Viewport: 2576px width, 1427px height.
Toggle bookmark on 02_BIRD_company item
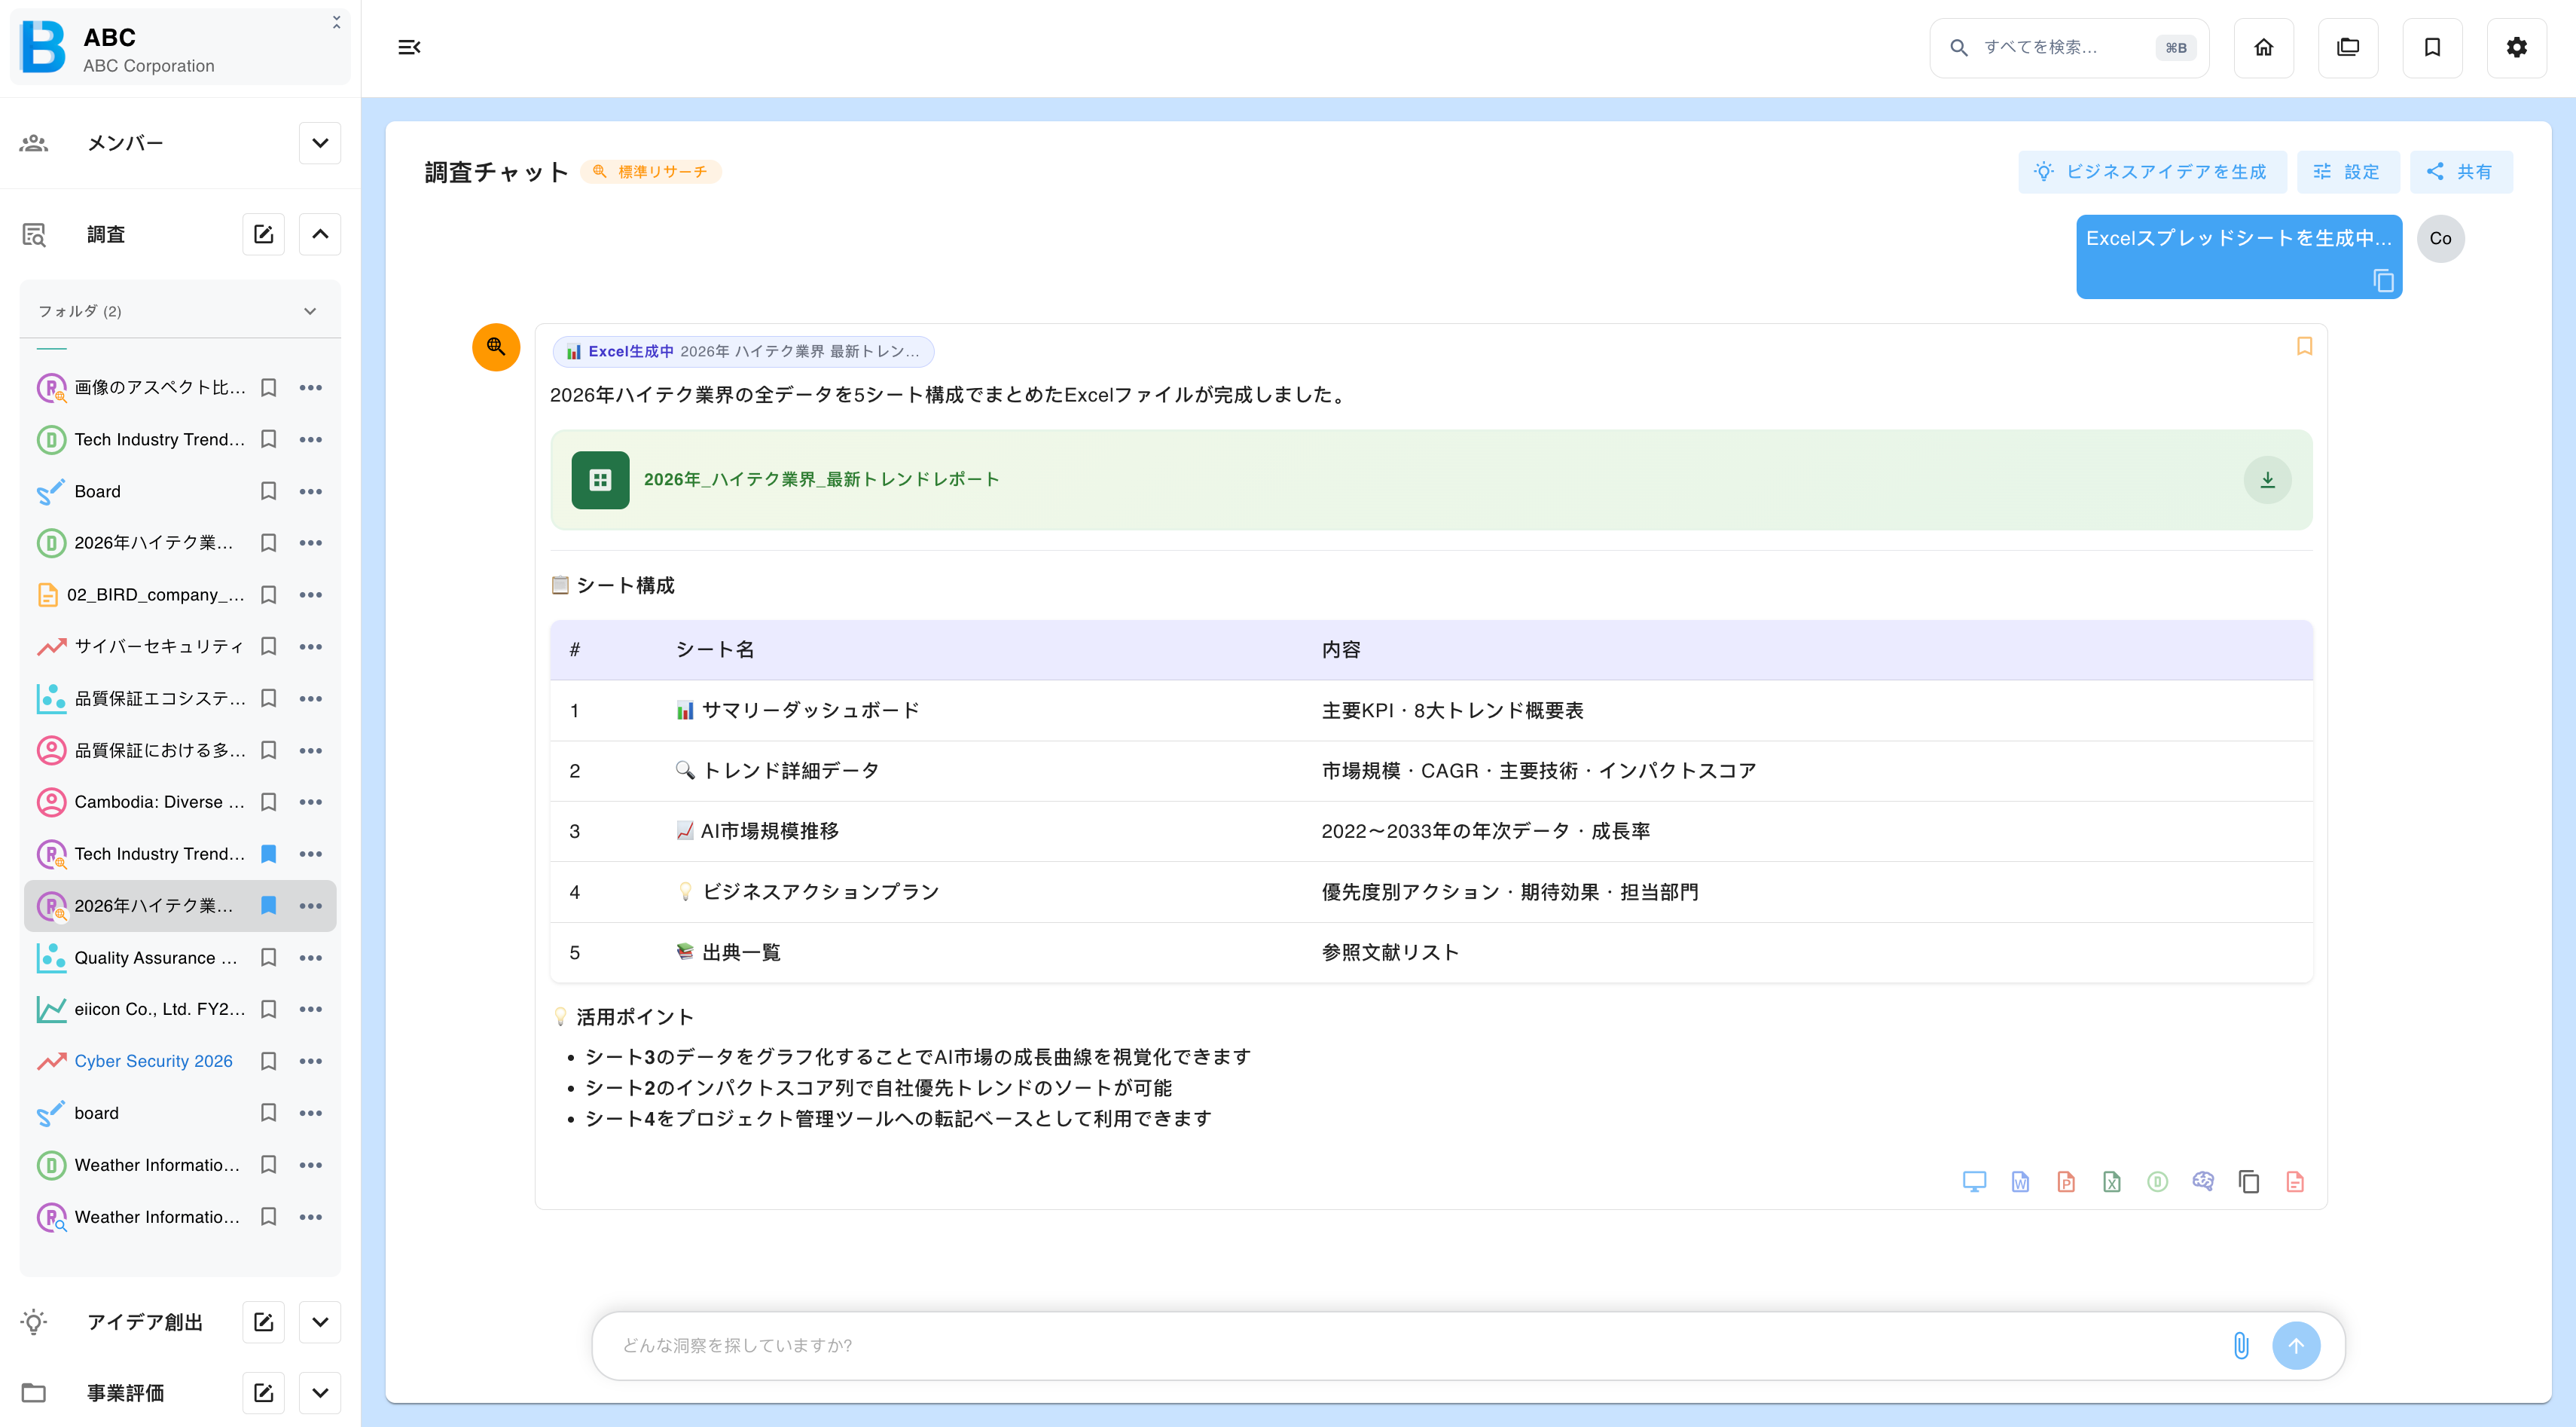[x=268, y=595]
